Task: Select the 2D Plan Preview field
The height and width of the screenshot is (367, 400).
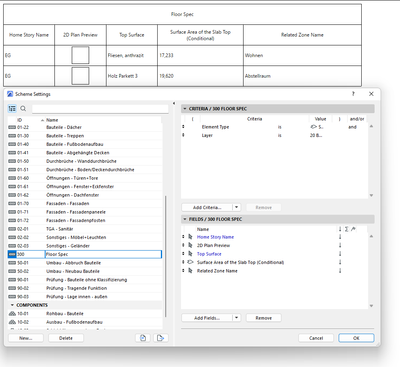Action: (213, 245)
